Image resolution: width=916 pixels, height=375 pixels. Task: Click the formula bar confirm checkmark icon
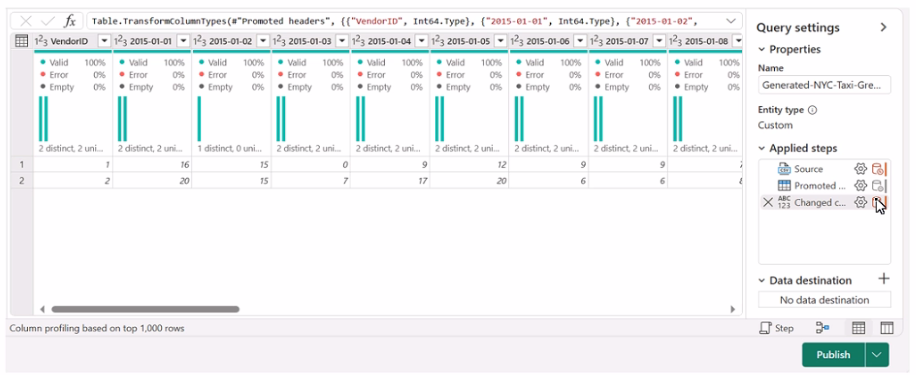[47, 22]
